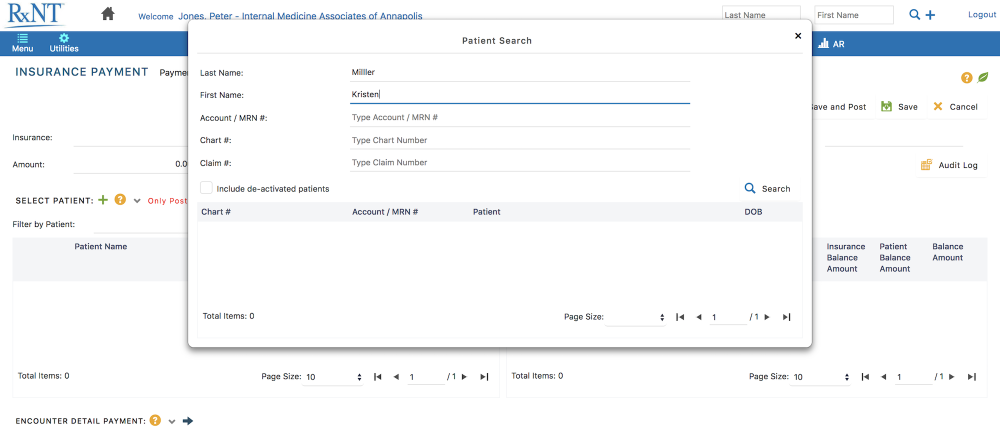
Task: Open the Menu icon in blue bar
Action: pos(22,43)
